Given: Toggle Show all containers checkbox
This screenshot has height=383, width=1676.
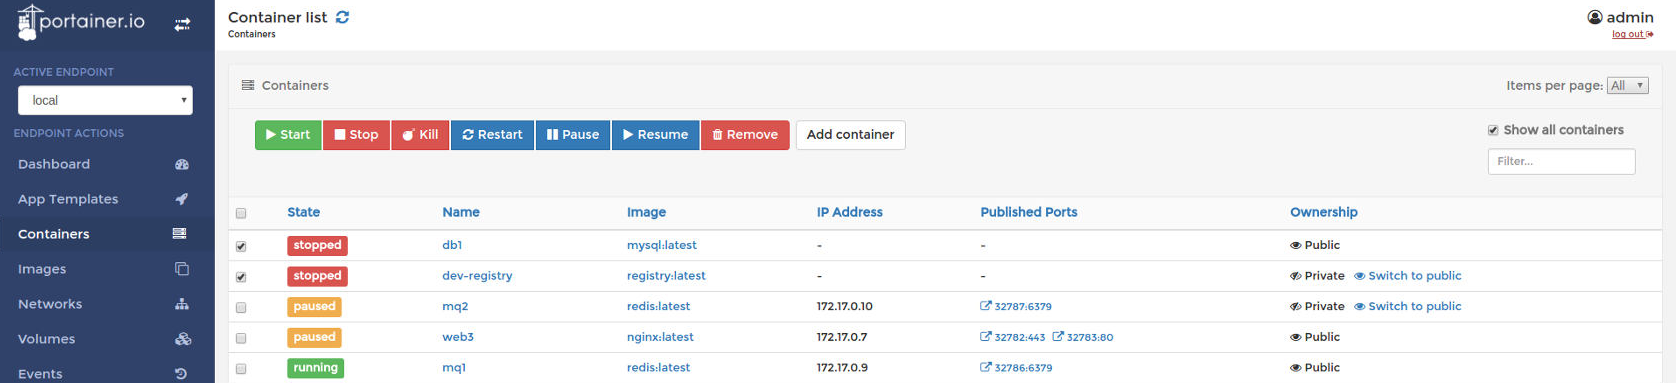Looking at the screenshot, I should pyautogui.click(x=1493, y=130).
